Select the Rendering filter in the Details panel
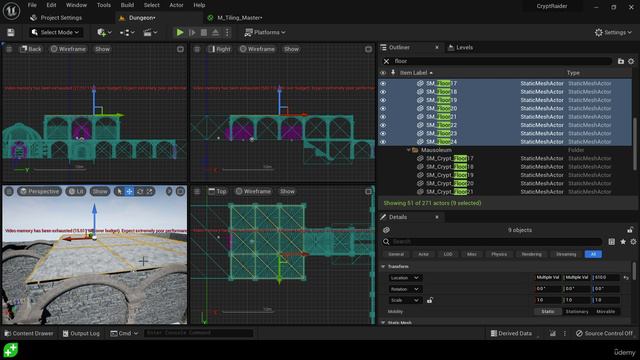The image size is (640, 360). pyautogui.click(x=531, y=254)
